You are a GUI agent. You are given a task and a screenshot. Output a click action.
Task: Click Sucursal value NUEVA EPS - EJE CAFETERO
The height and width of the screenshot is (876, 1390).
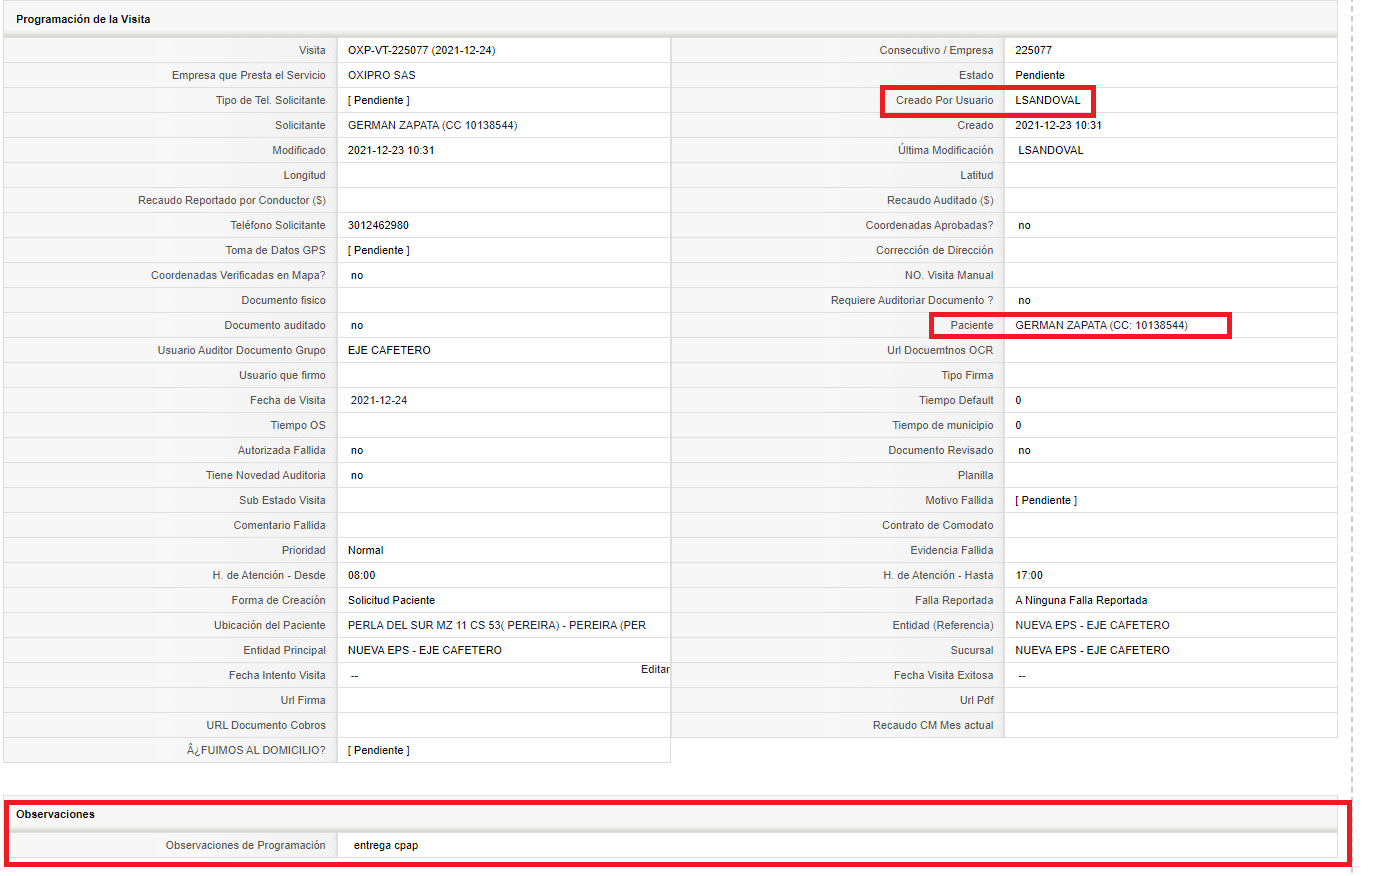(1092, 650)
